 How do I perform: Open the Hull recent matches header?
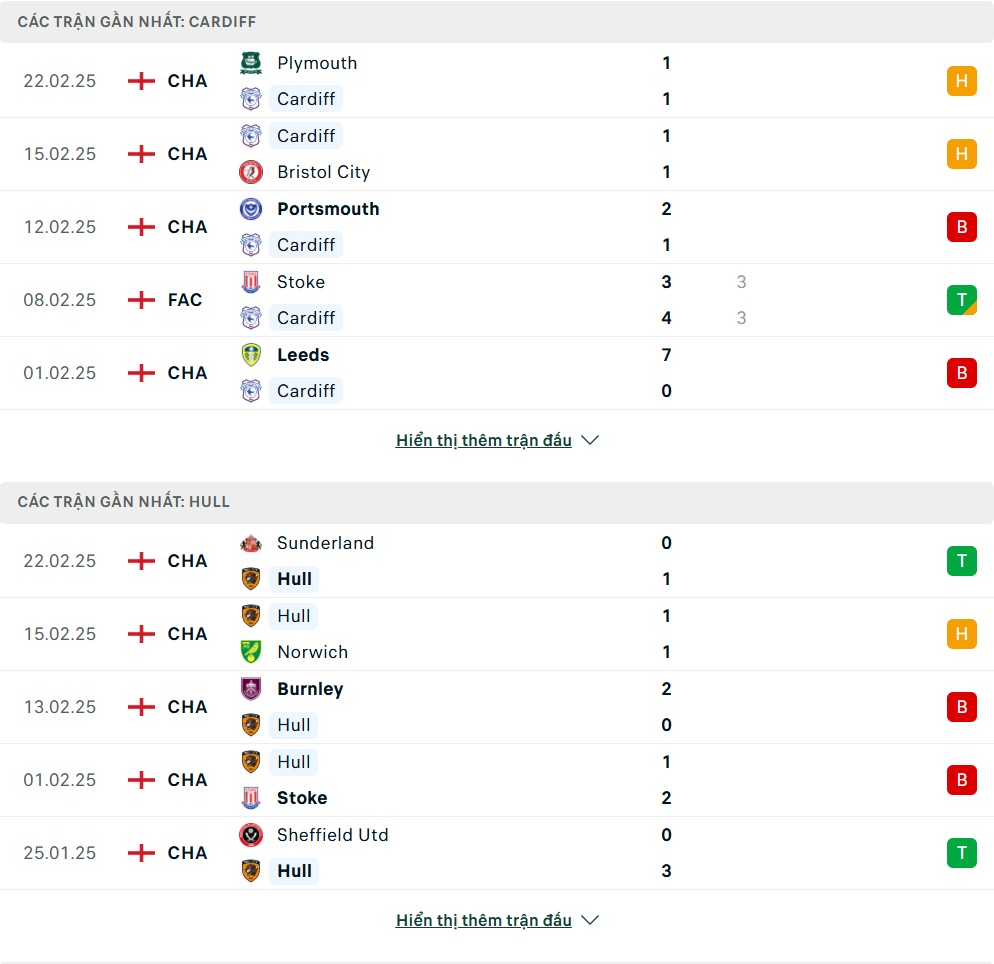click(x=123, y=502)
